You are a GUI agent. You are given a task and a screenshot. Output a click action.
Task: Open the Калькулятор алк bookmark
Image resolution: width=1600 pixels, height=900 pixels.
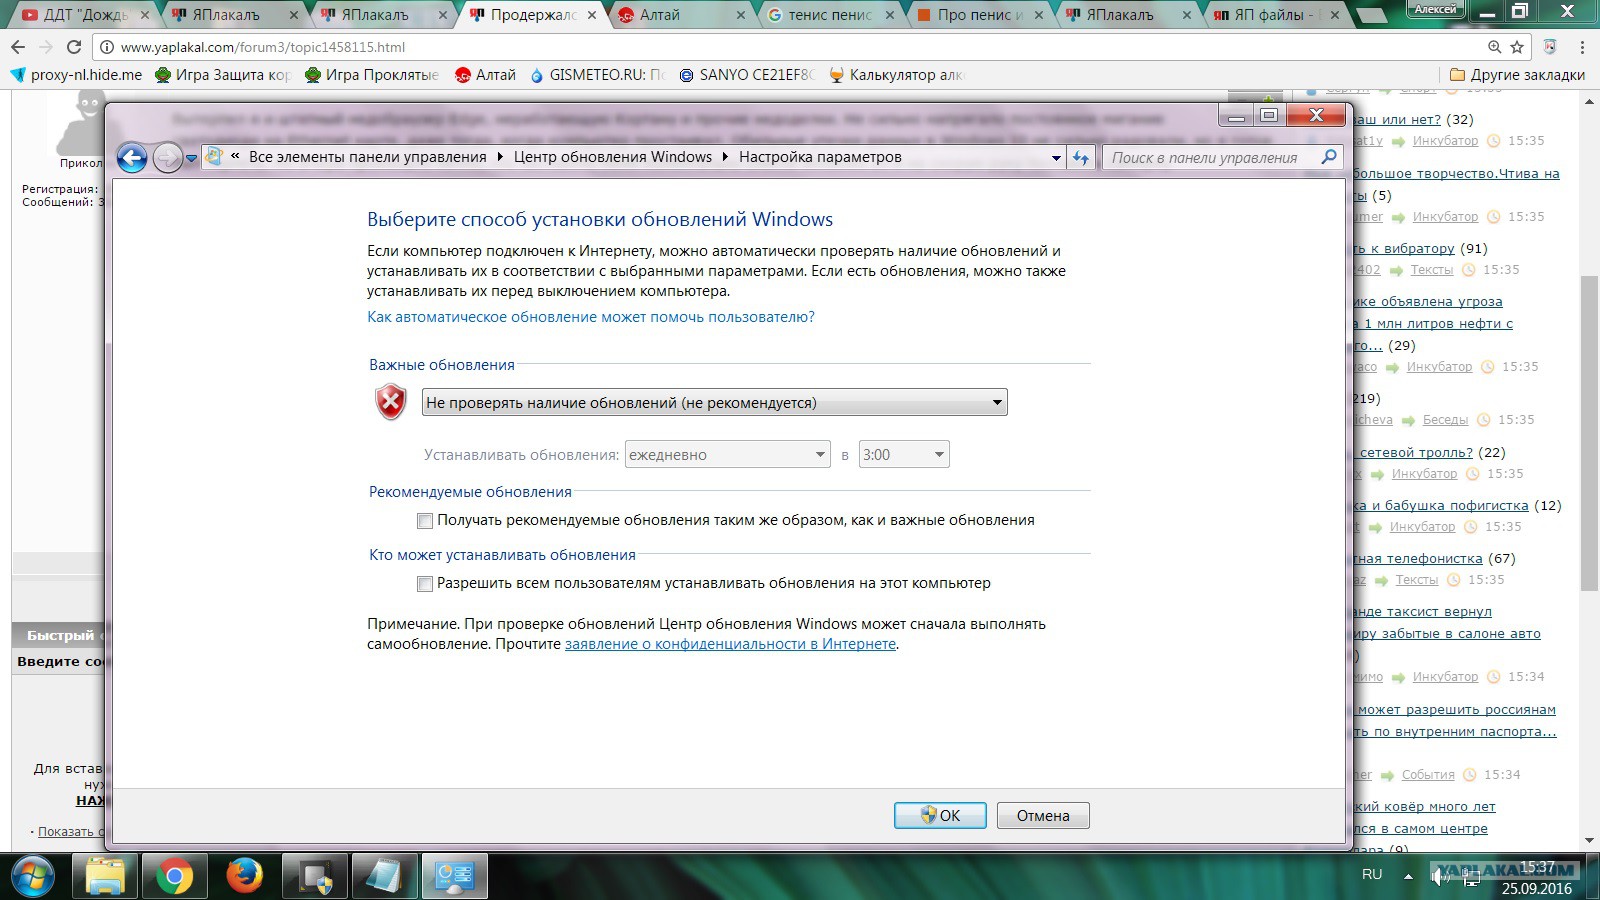pos(896,74)
